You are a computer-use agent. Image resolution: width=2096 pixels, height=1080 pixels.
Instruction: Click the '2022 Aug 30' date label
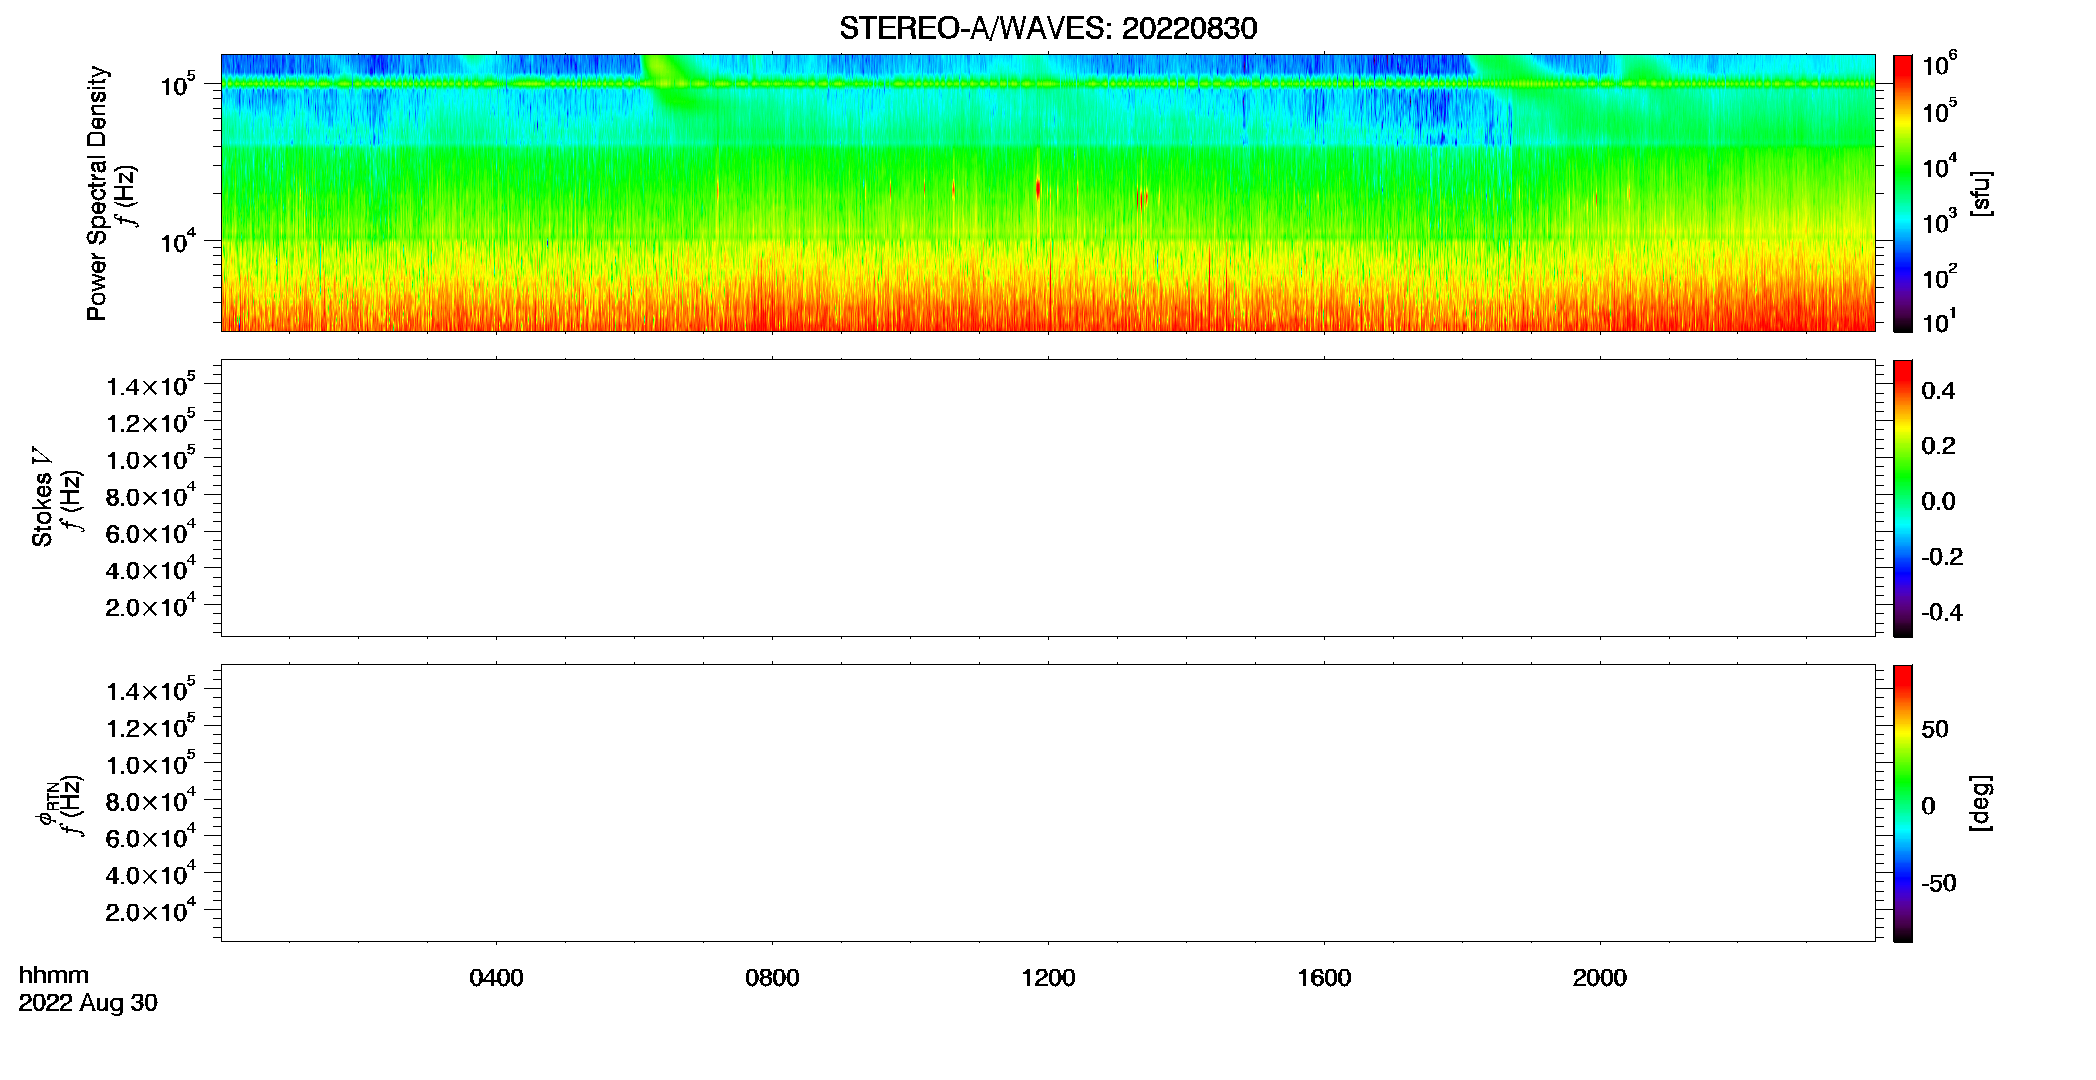[x=88, y=1003]
